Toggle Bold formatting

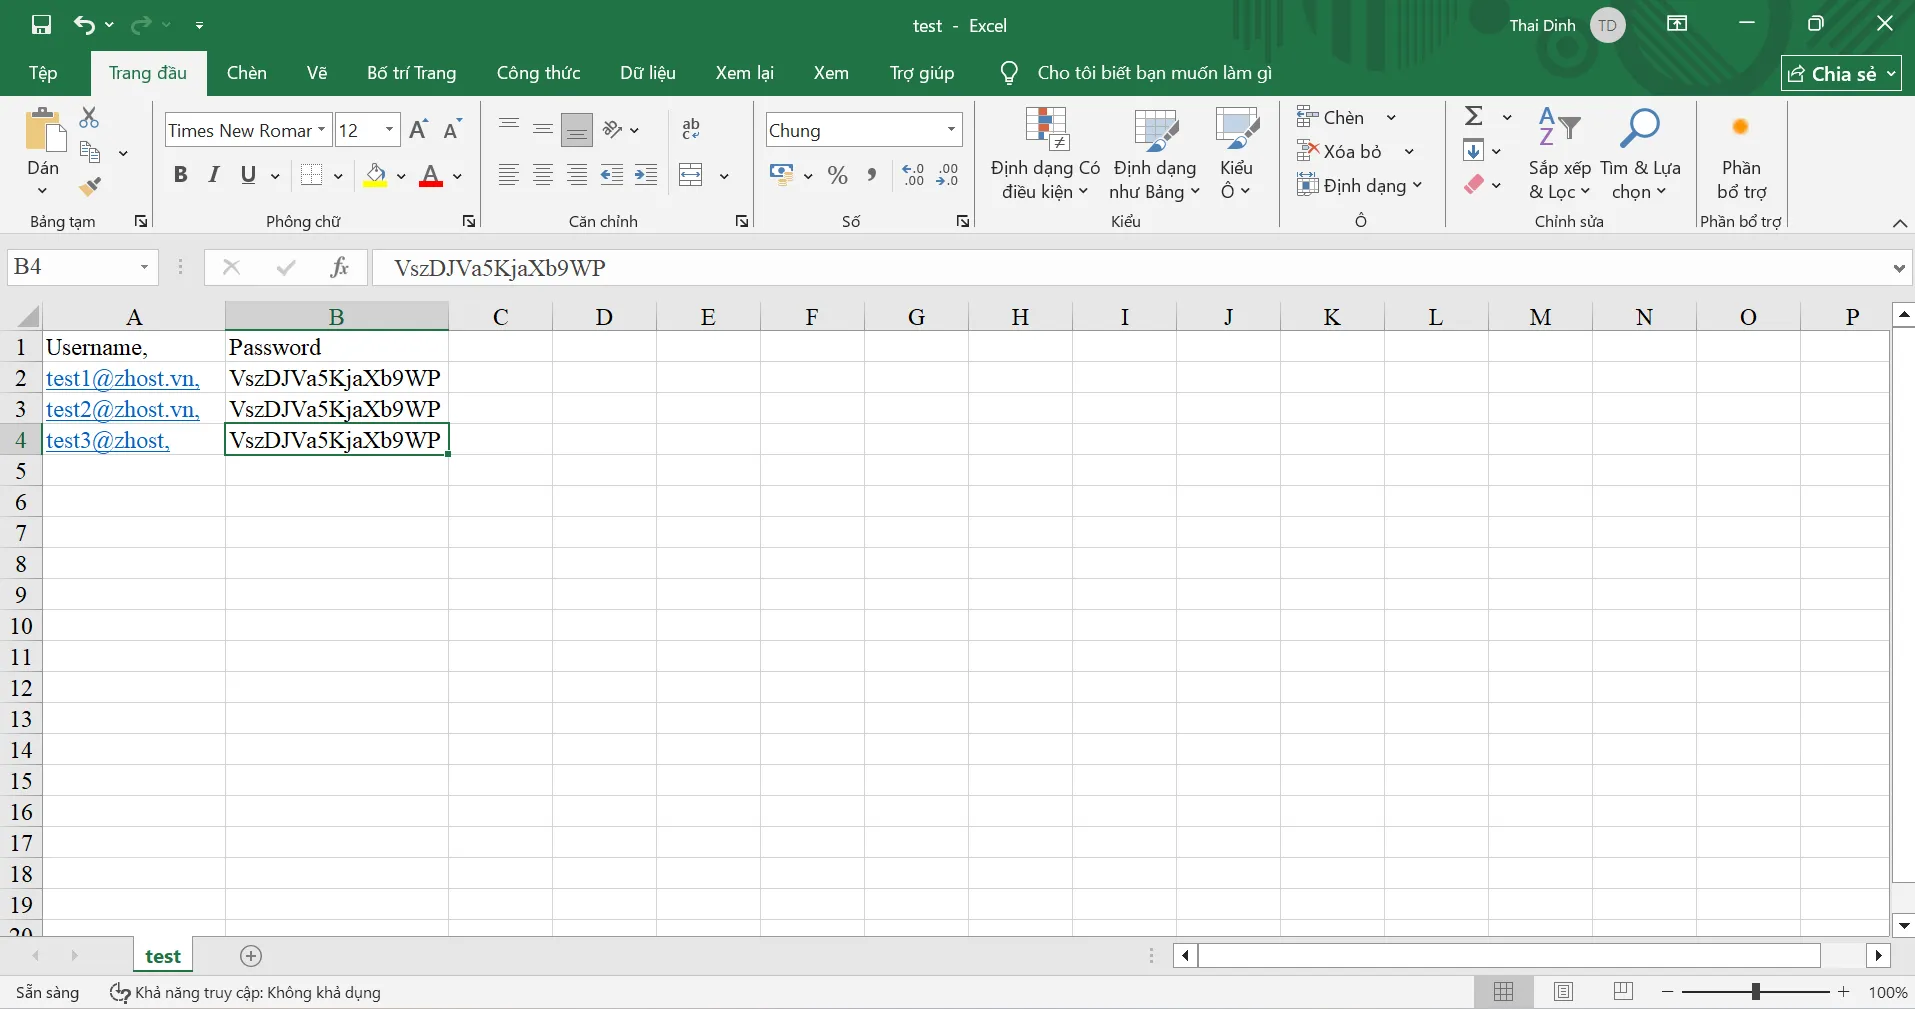180,176
